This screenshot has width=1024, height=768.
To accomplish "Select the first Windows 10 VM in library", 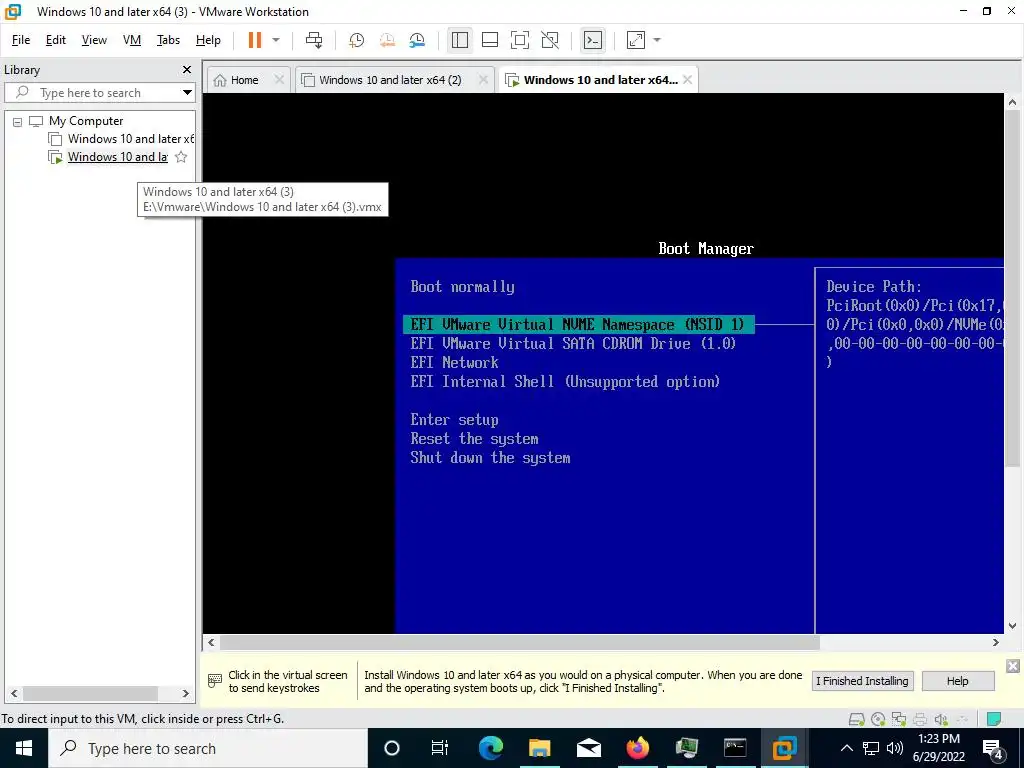I will pos(131,138).
